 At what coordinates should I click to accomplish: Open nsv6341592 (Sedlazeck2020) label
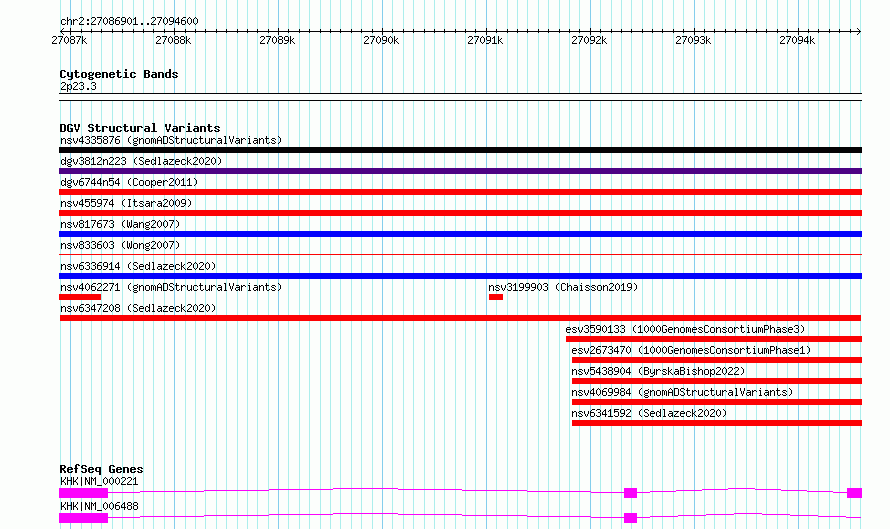(x=649, y=413)
